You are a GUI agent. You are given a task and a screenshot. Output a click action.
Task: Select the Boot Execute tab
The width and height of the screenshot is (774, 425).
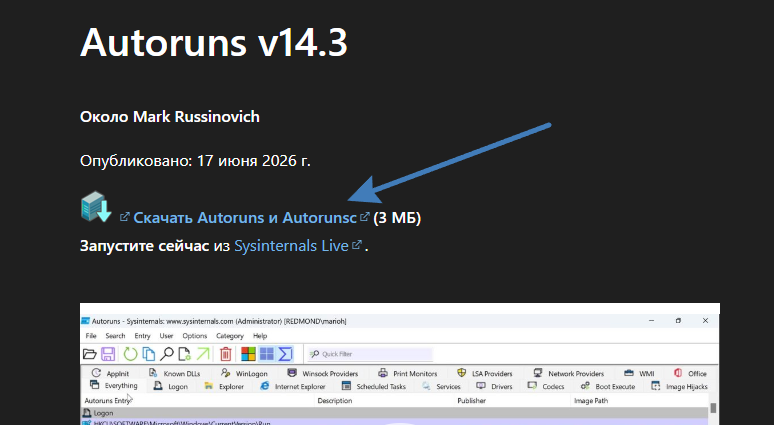[x=608, y=386]
